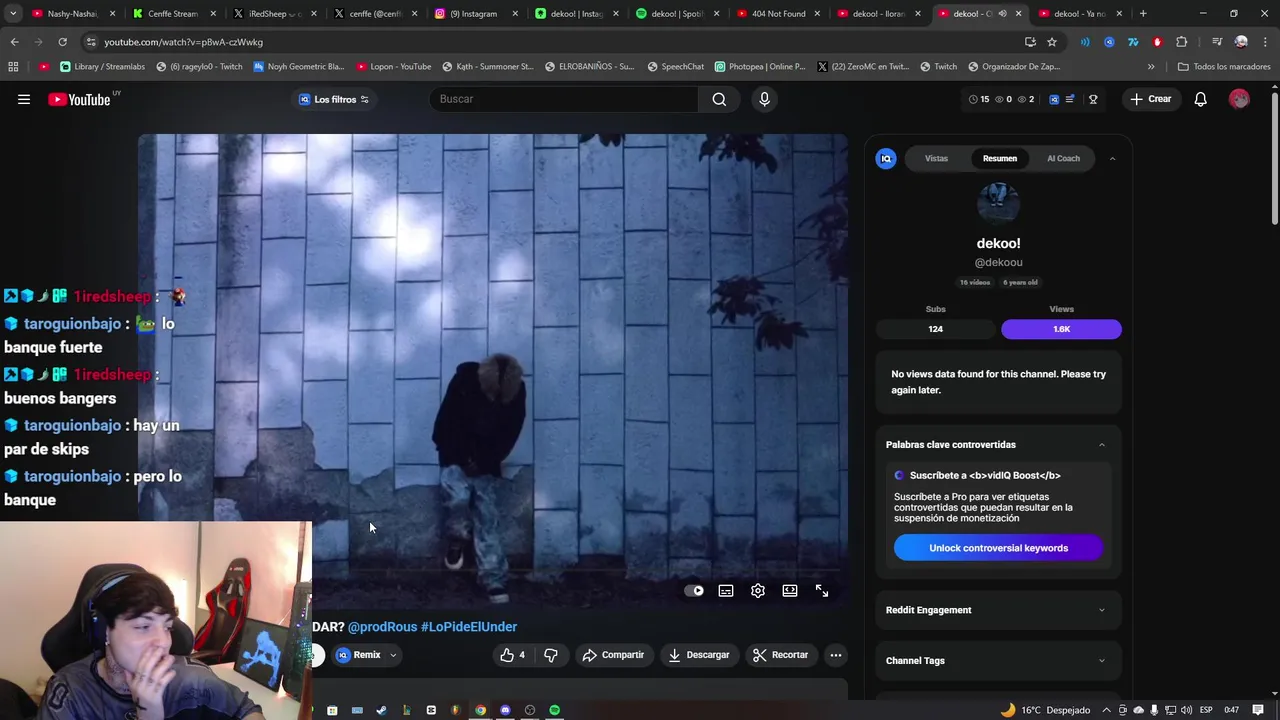Open the Remix dropdown arrow
Image resolution: width=1280 pixels, height=720 pixels.
coord(393,655)
